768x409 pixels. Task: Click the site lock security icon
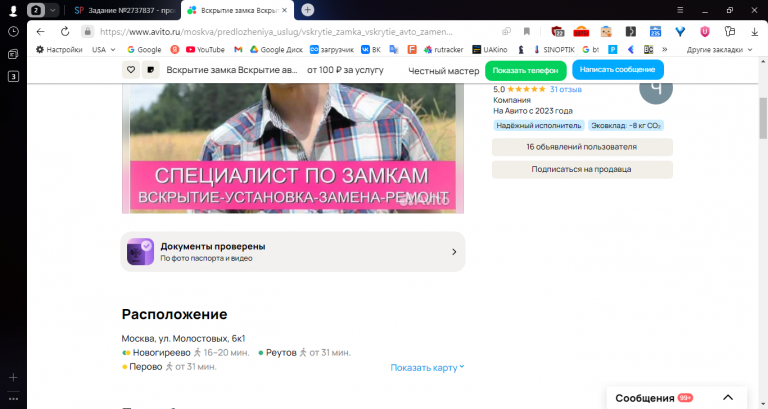tap(87, 31)
